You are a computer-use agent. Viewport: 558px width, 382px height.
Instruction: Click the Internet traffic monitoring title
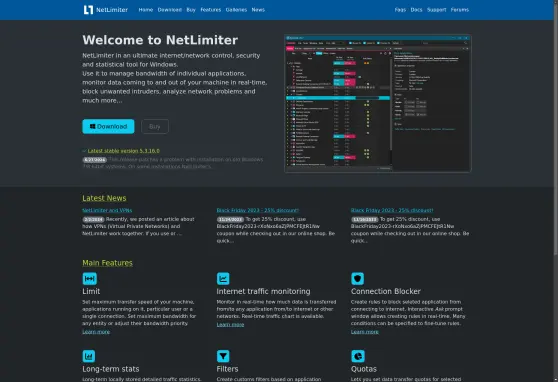tap(263, 291)
